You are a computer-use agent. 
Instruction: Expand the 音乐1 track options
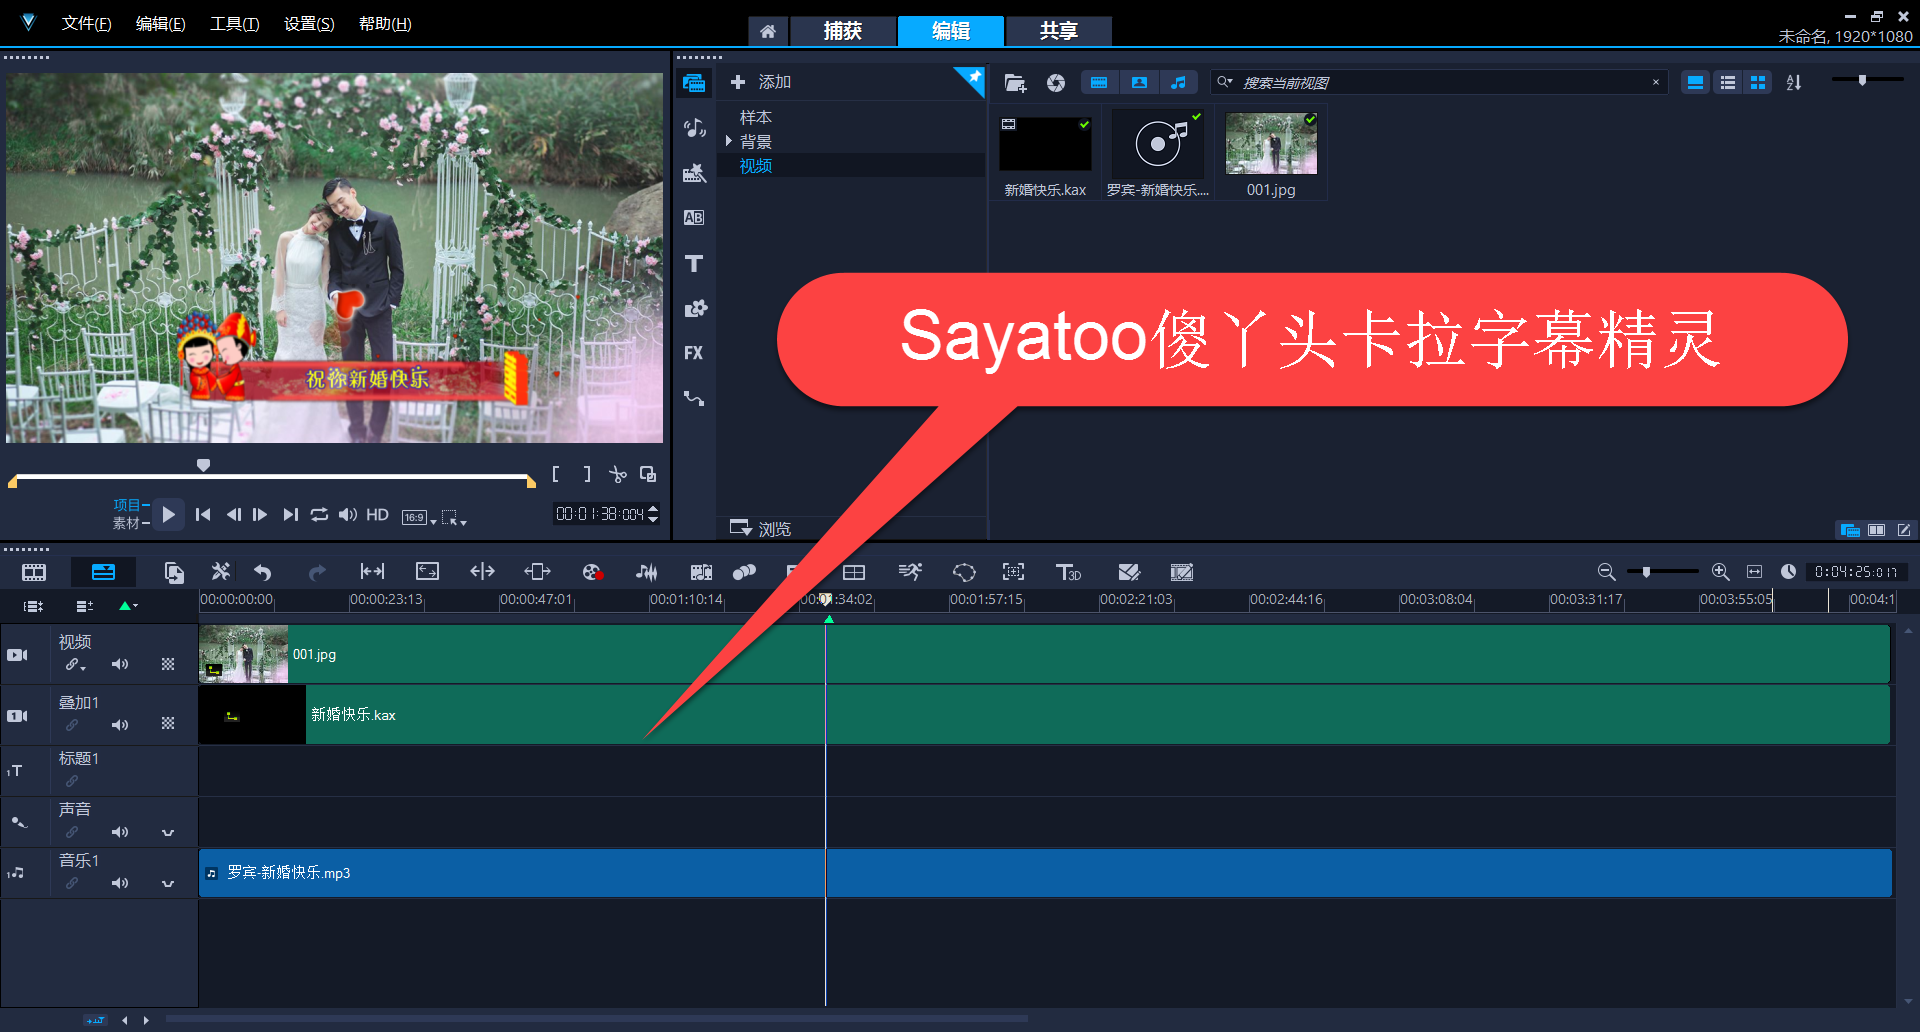coord(168,883)
